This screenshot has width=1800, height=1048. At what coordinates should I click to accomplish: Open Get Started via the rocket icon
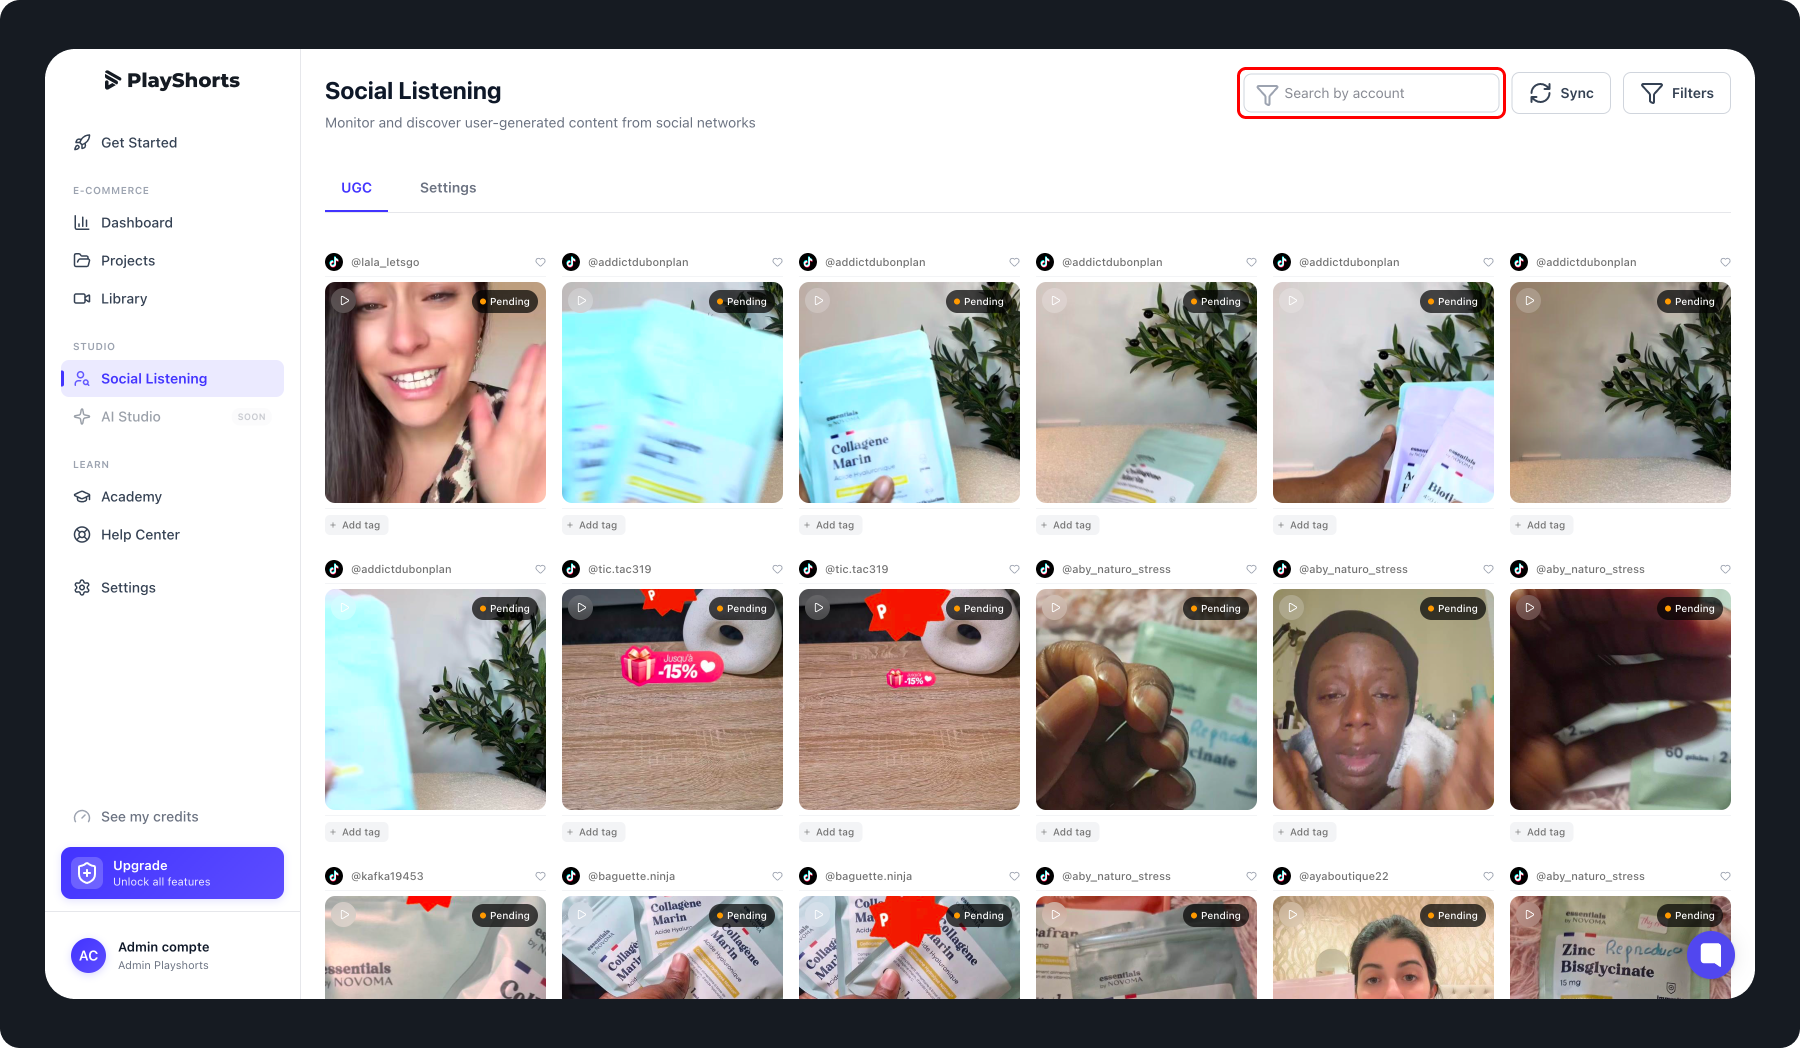tap(82, 143)
